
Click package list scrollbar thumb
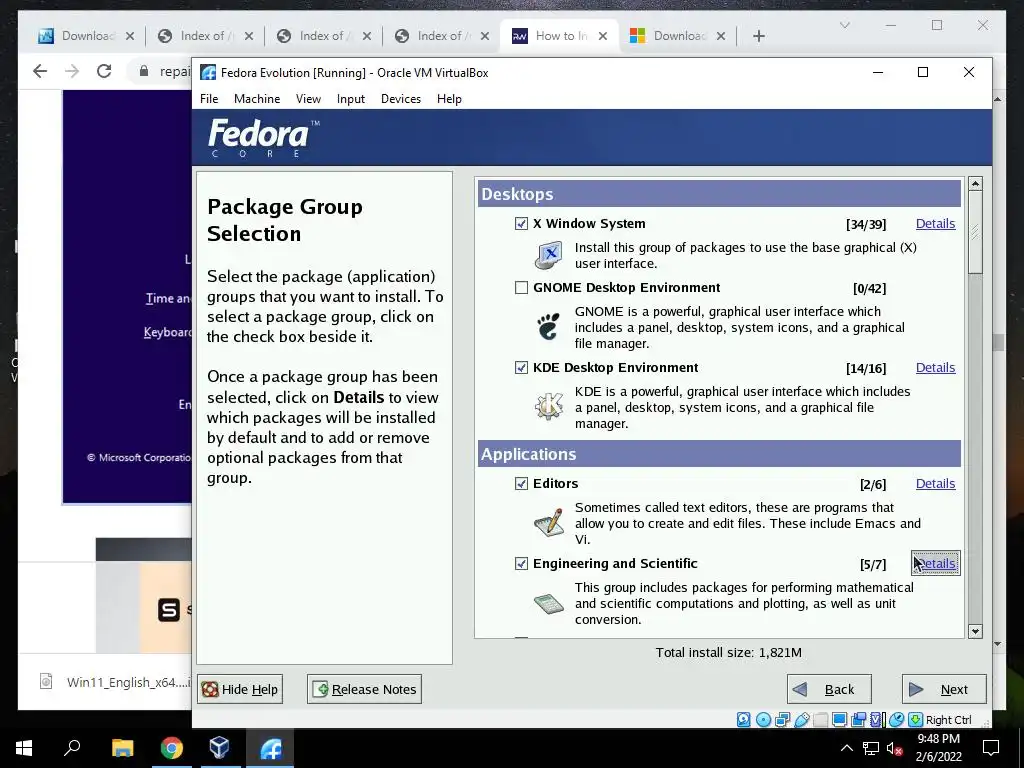975,232
